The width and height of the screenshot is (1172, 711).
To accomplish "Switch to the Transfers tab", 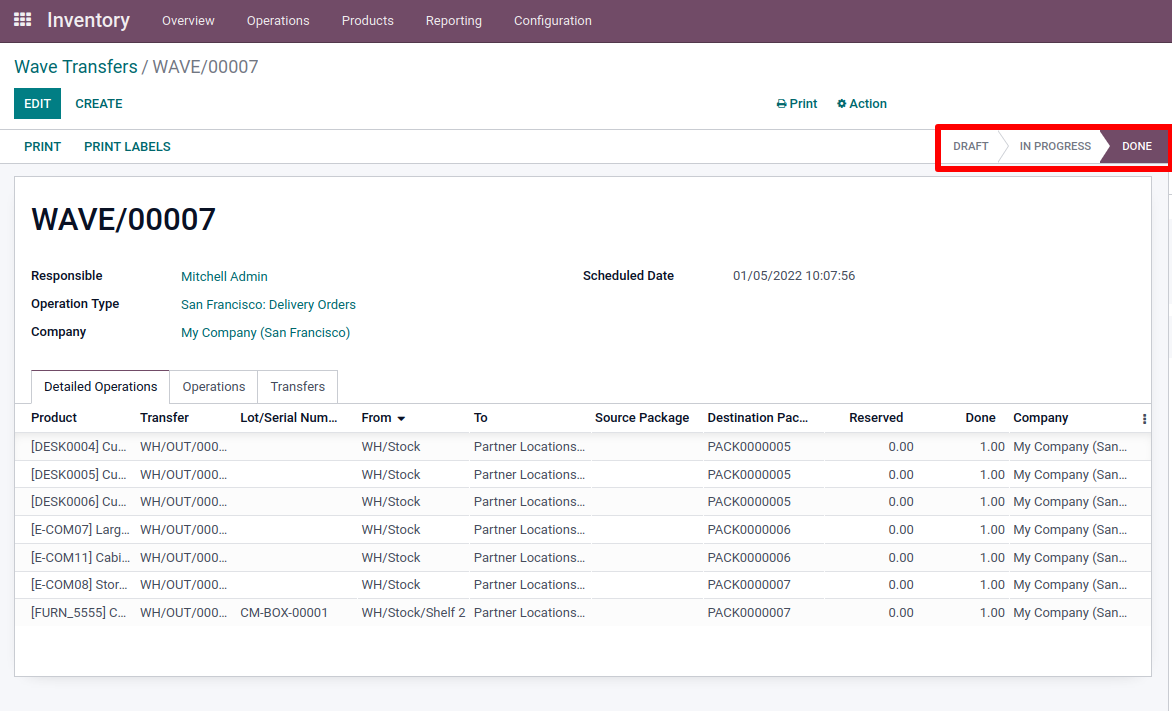I will point(297,387).
